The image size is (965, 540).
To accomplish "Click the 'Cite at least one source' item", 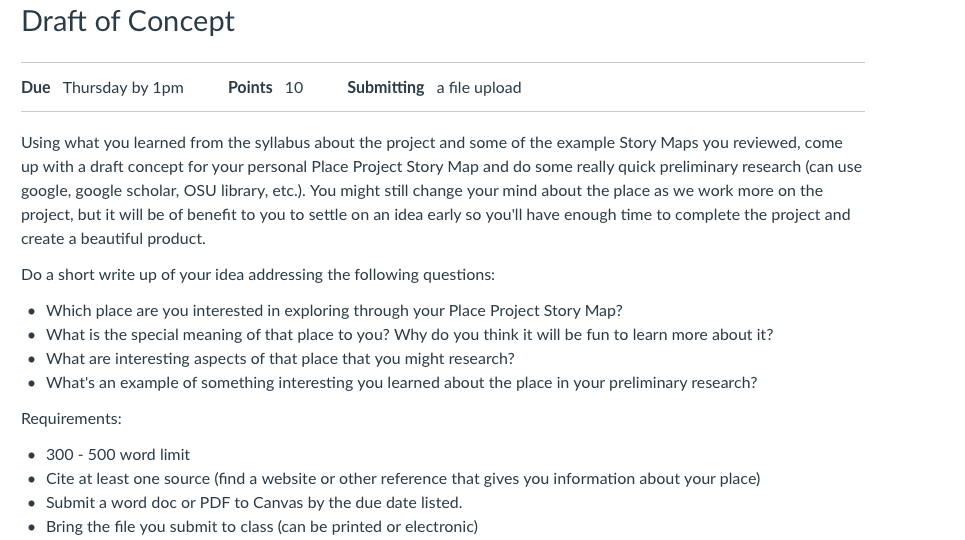I will pyautogui.click(x=403, y=479).
